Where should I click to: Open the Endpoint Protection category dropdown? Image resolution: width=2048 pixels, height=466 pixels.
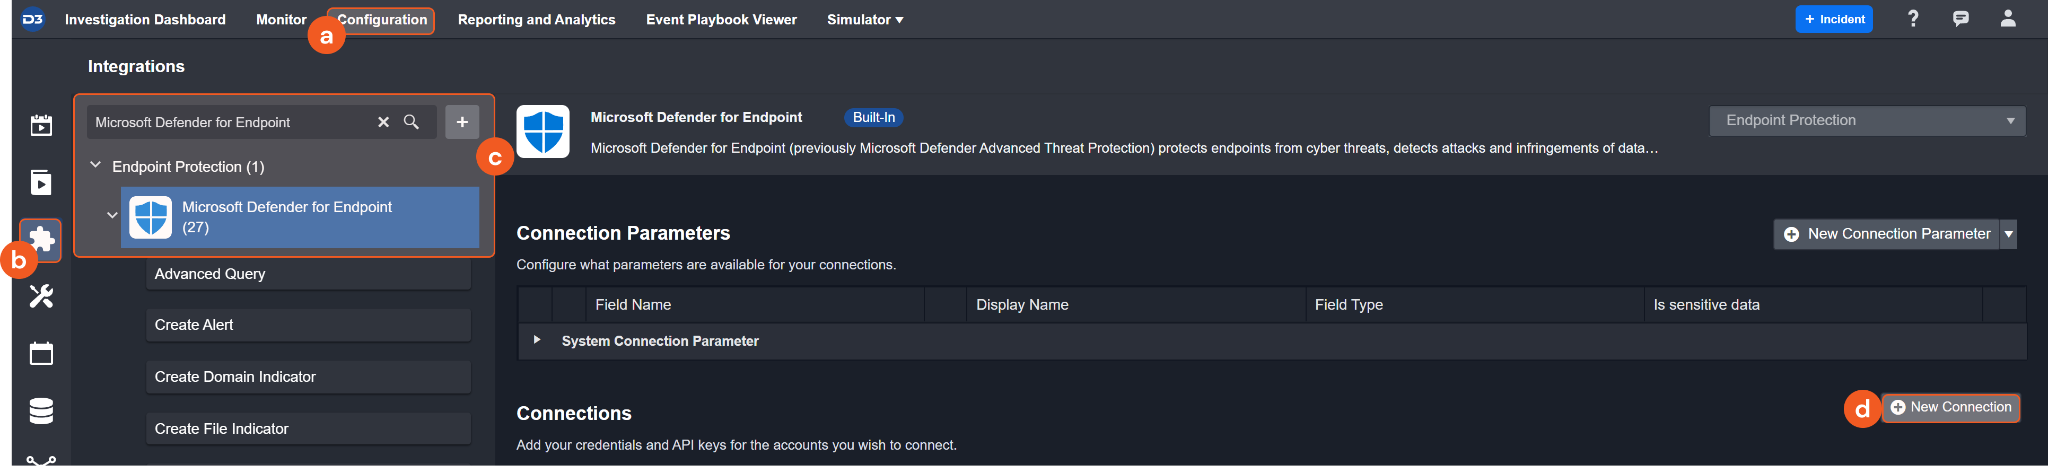[1866, 121]
